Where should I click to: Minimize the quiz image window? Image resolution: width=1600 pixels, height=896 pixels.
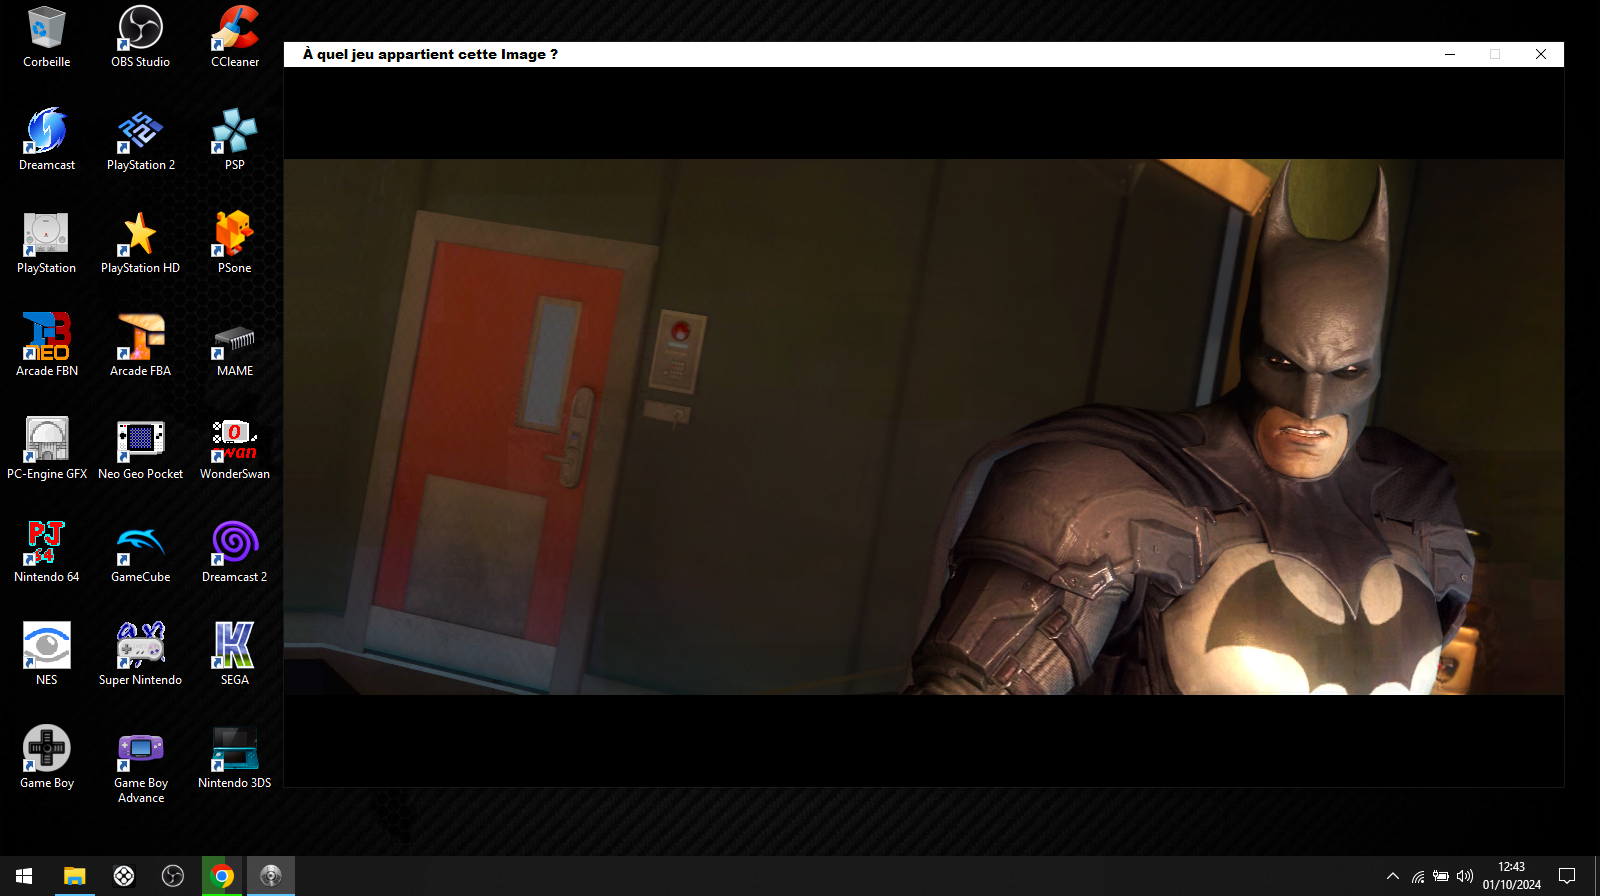pos(1449,54)
